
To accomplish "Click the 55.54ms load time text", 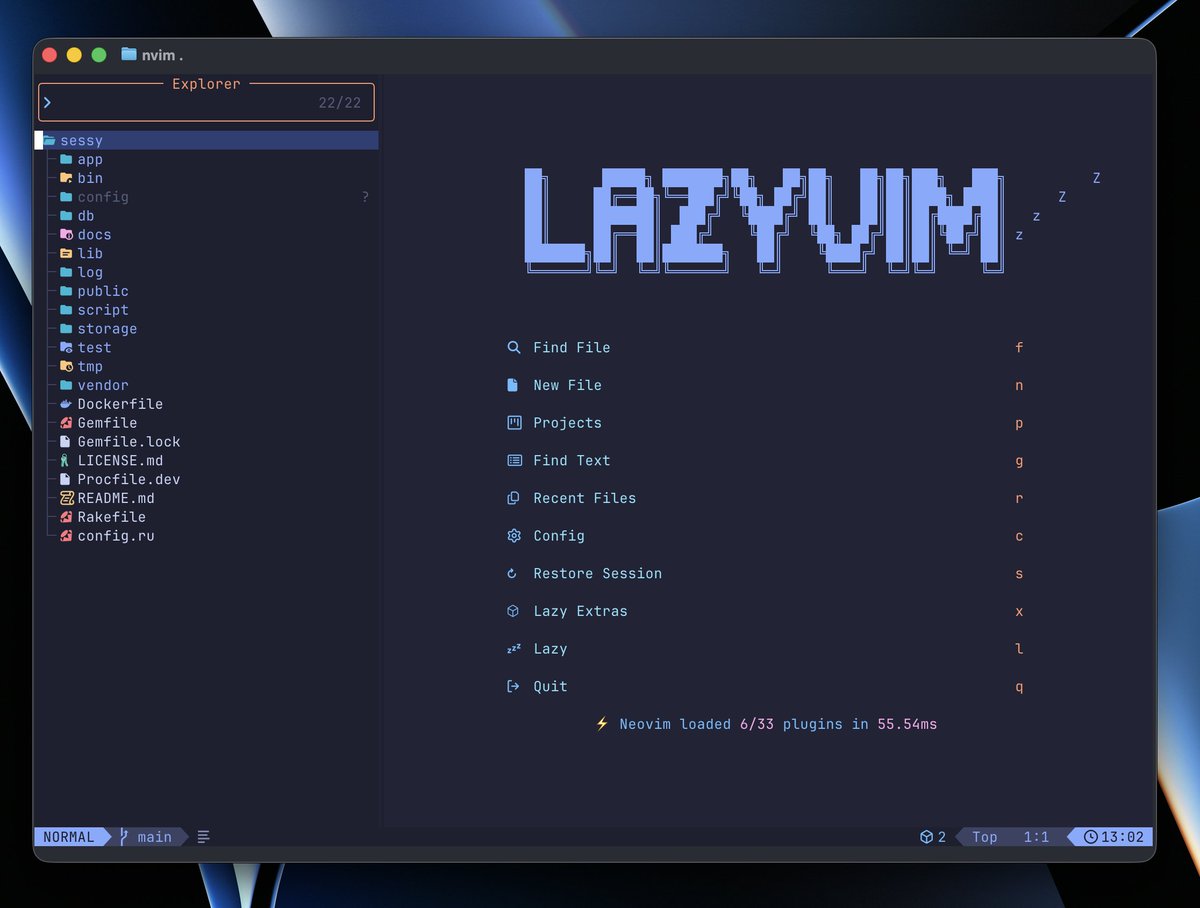I will [x=907, y=724].
